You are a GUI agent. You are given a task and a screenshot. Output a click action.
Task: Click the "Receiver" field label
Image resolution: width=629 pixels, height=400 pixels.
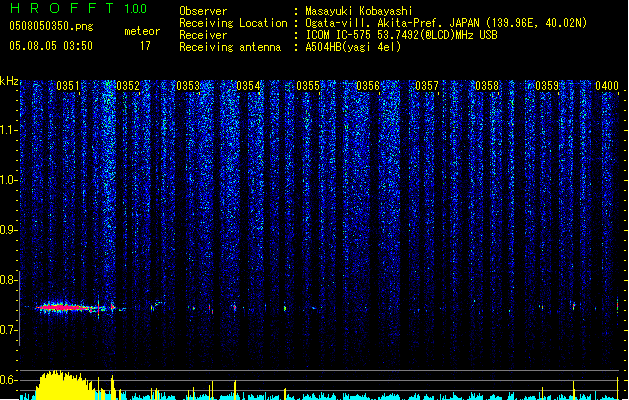pyautogui.click(x=203, y=35)
